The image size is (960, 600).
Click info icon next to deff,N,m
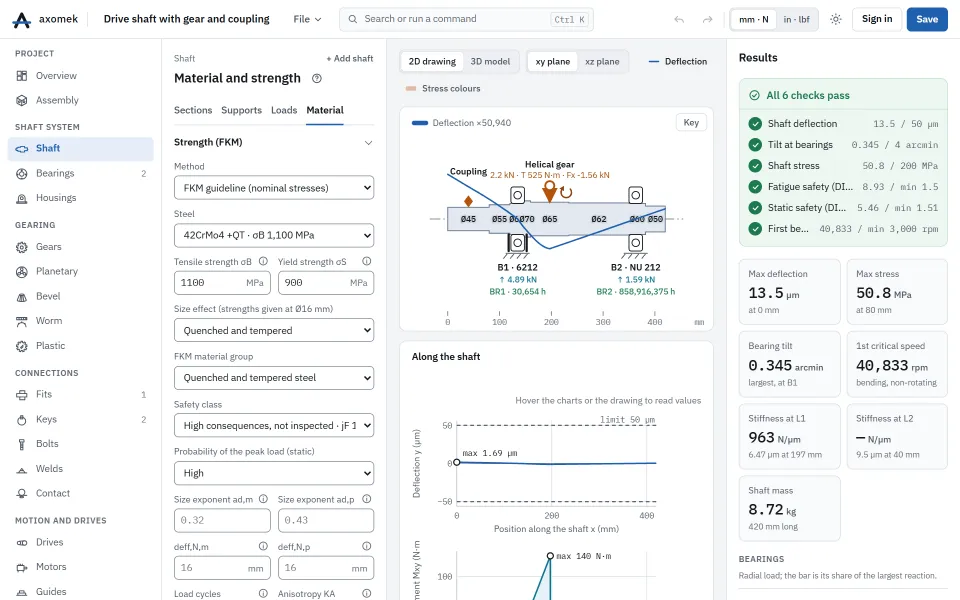[263, 546]
